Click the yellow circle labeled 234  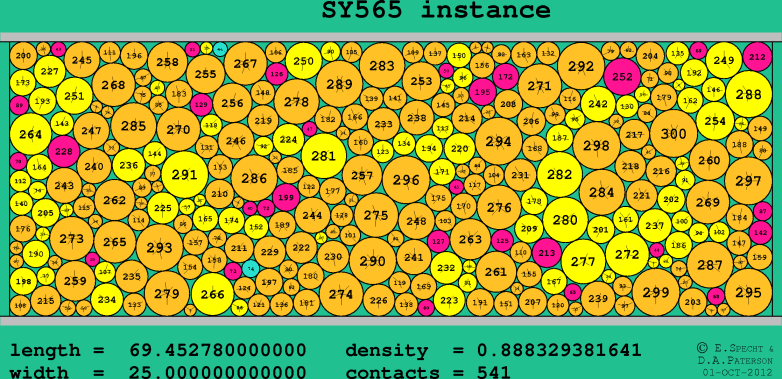[107, 300]
